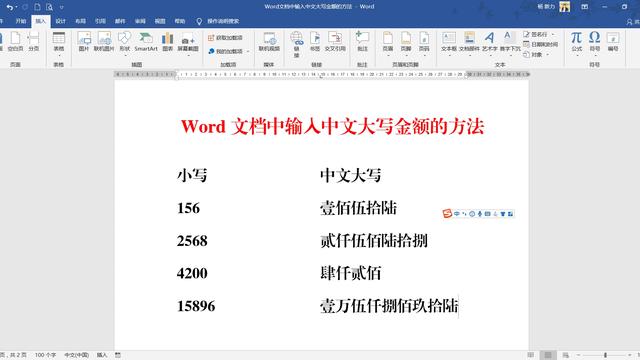Toggle the Insert (插入) mode indicator in status bar
The image size is (640, 360).
coord(102,355)
